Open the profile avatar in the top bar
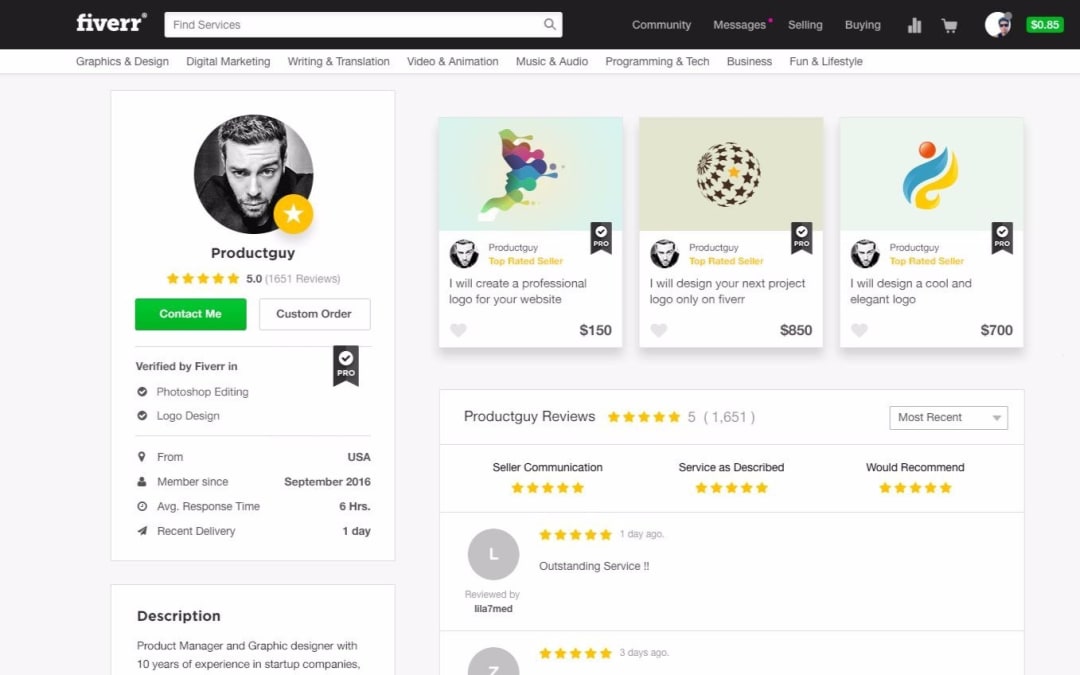 (x=997, y=24)
